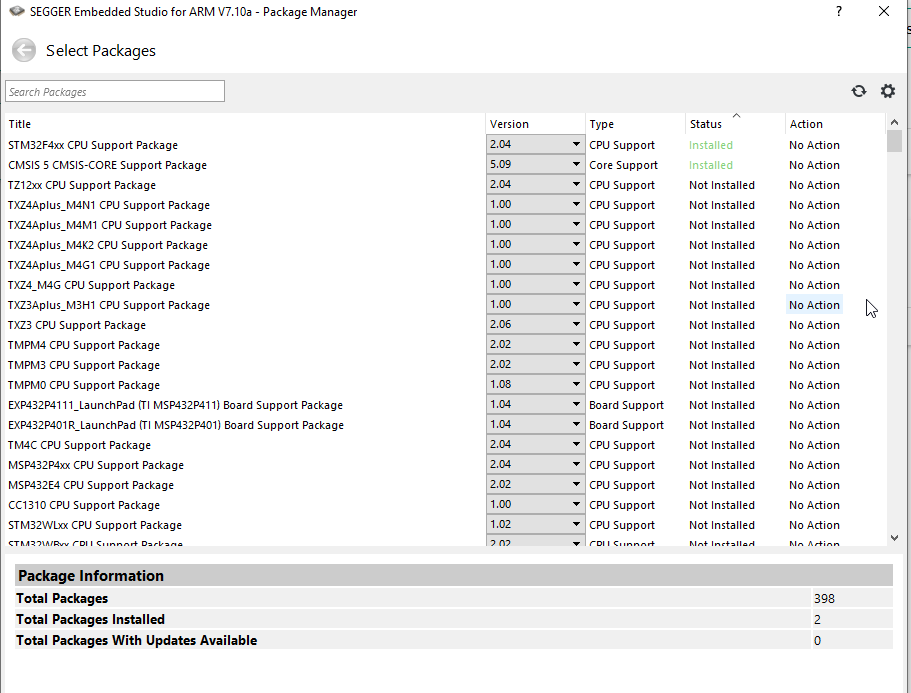Select TXZ3Aplus_M3H1 CPU Support Package title
911x693 pixels.
click(x=109, y=306)
